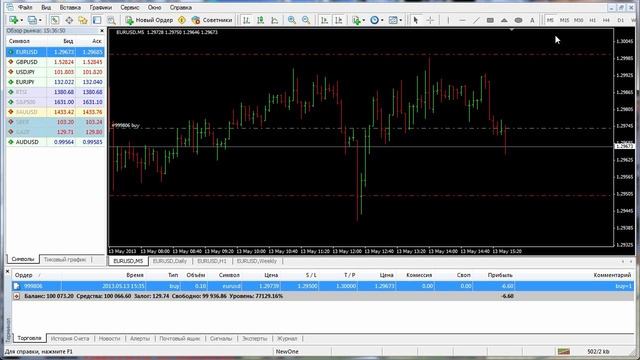
Task: Switch chart to candlesticks icon
Action: (x=260, y=20)
